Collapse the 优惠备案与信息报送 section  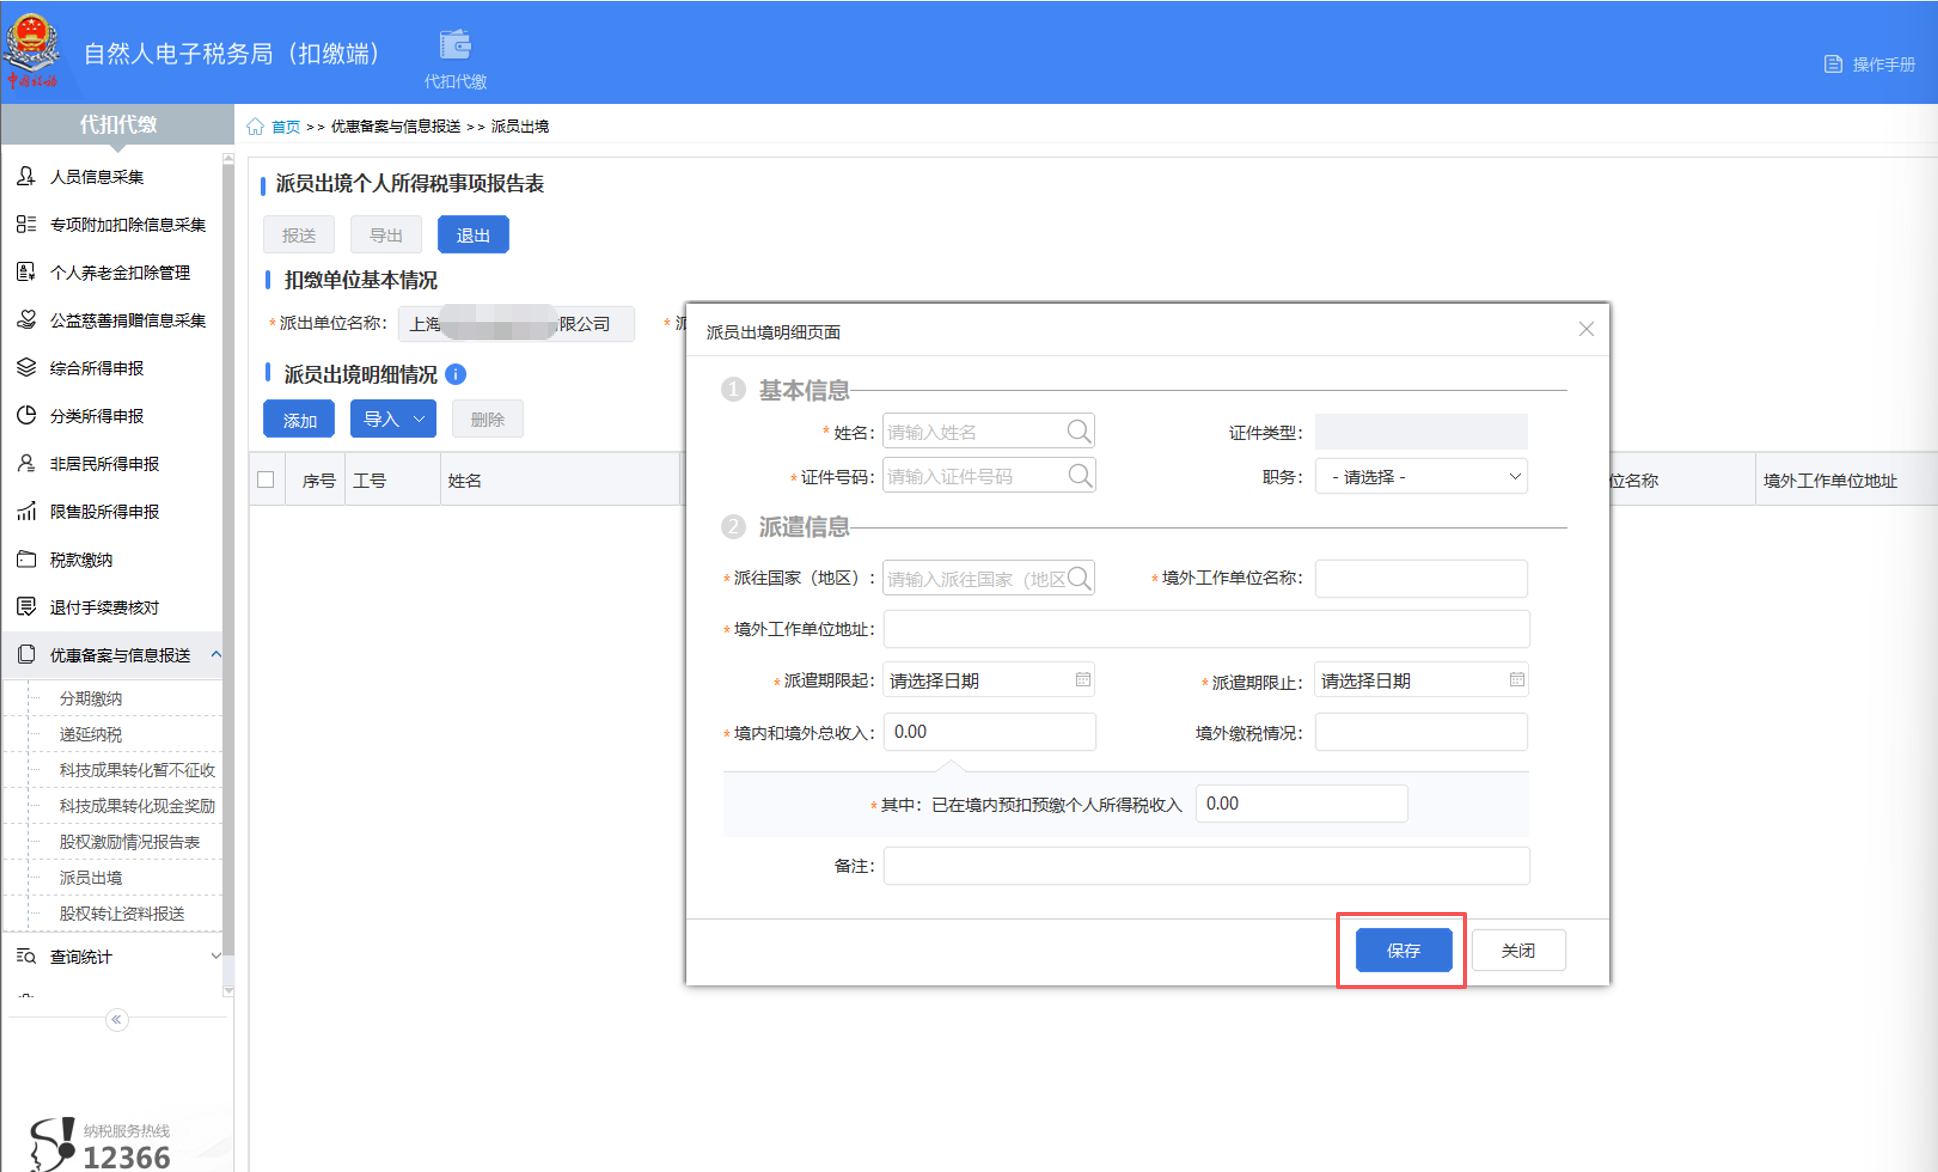tap(217, 655)
